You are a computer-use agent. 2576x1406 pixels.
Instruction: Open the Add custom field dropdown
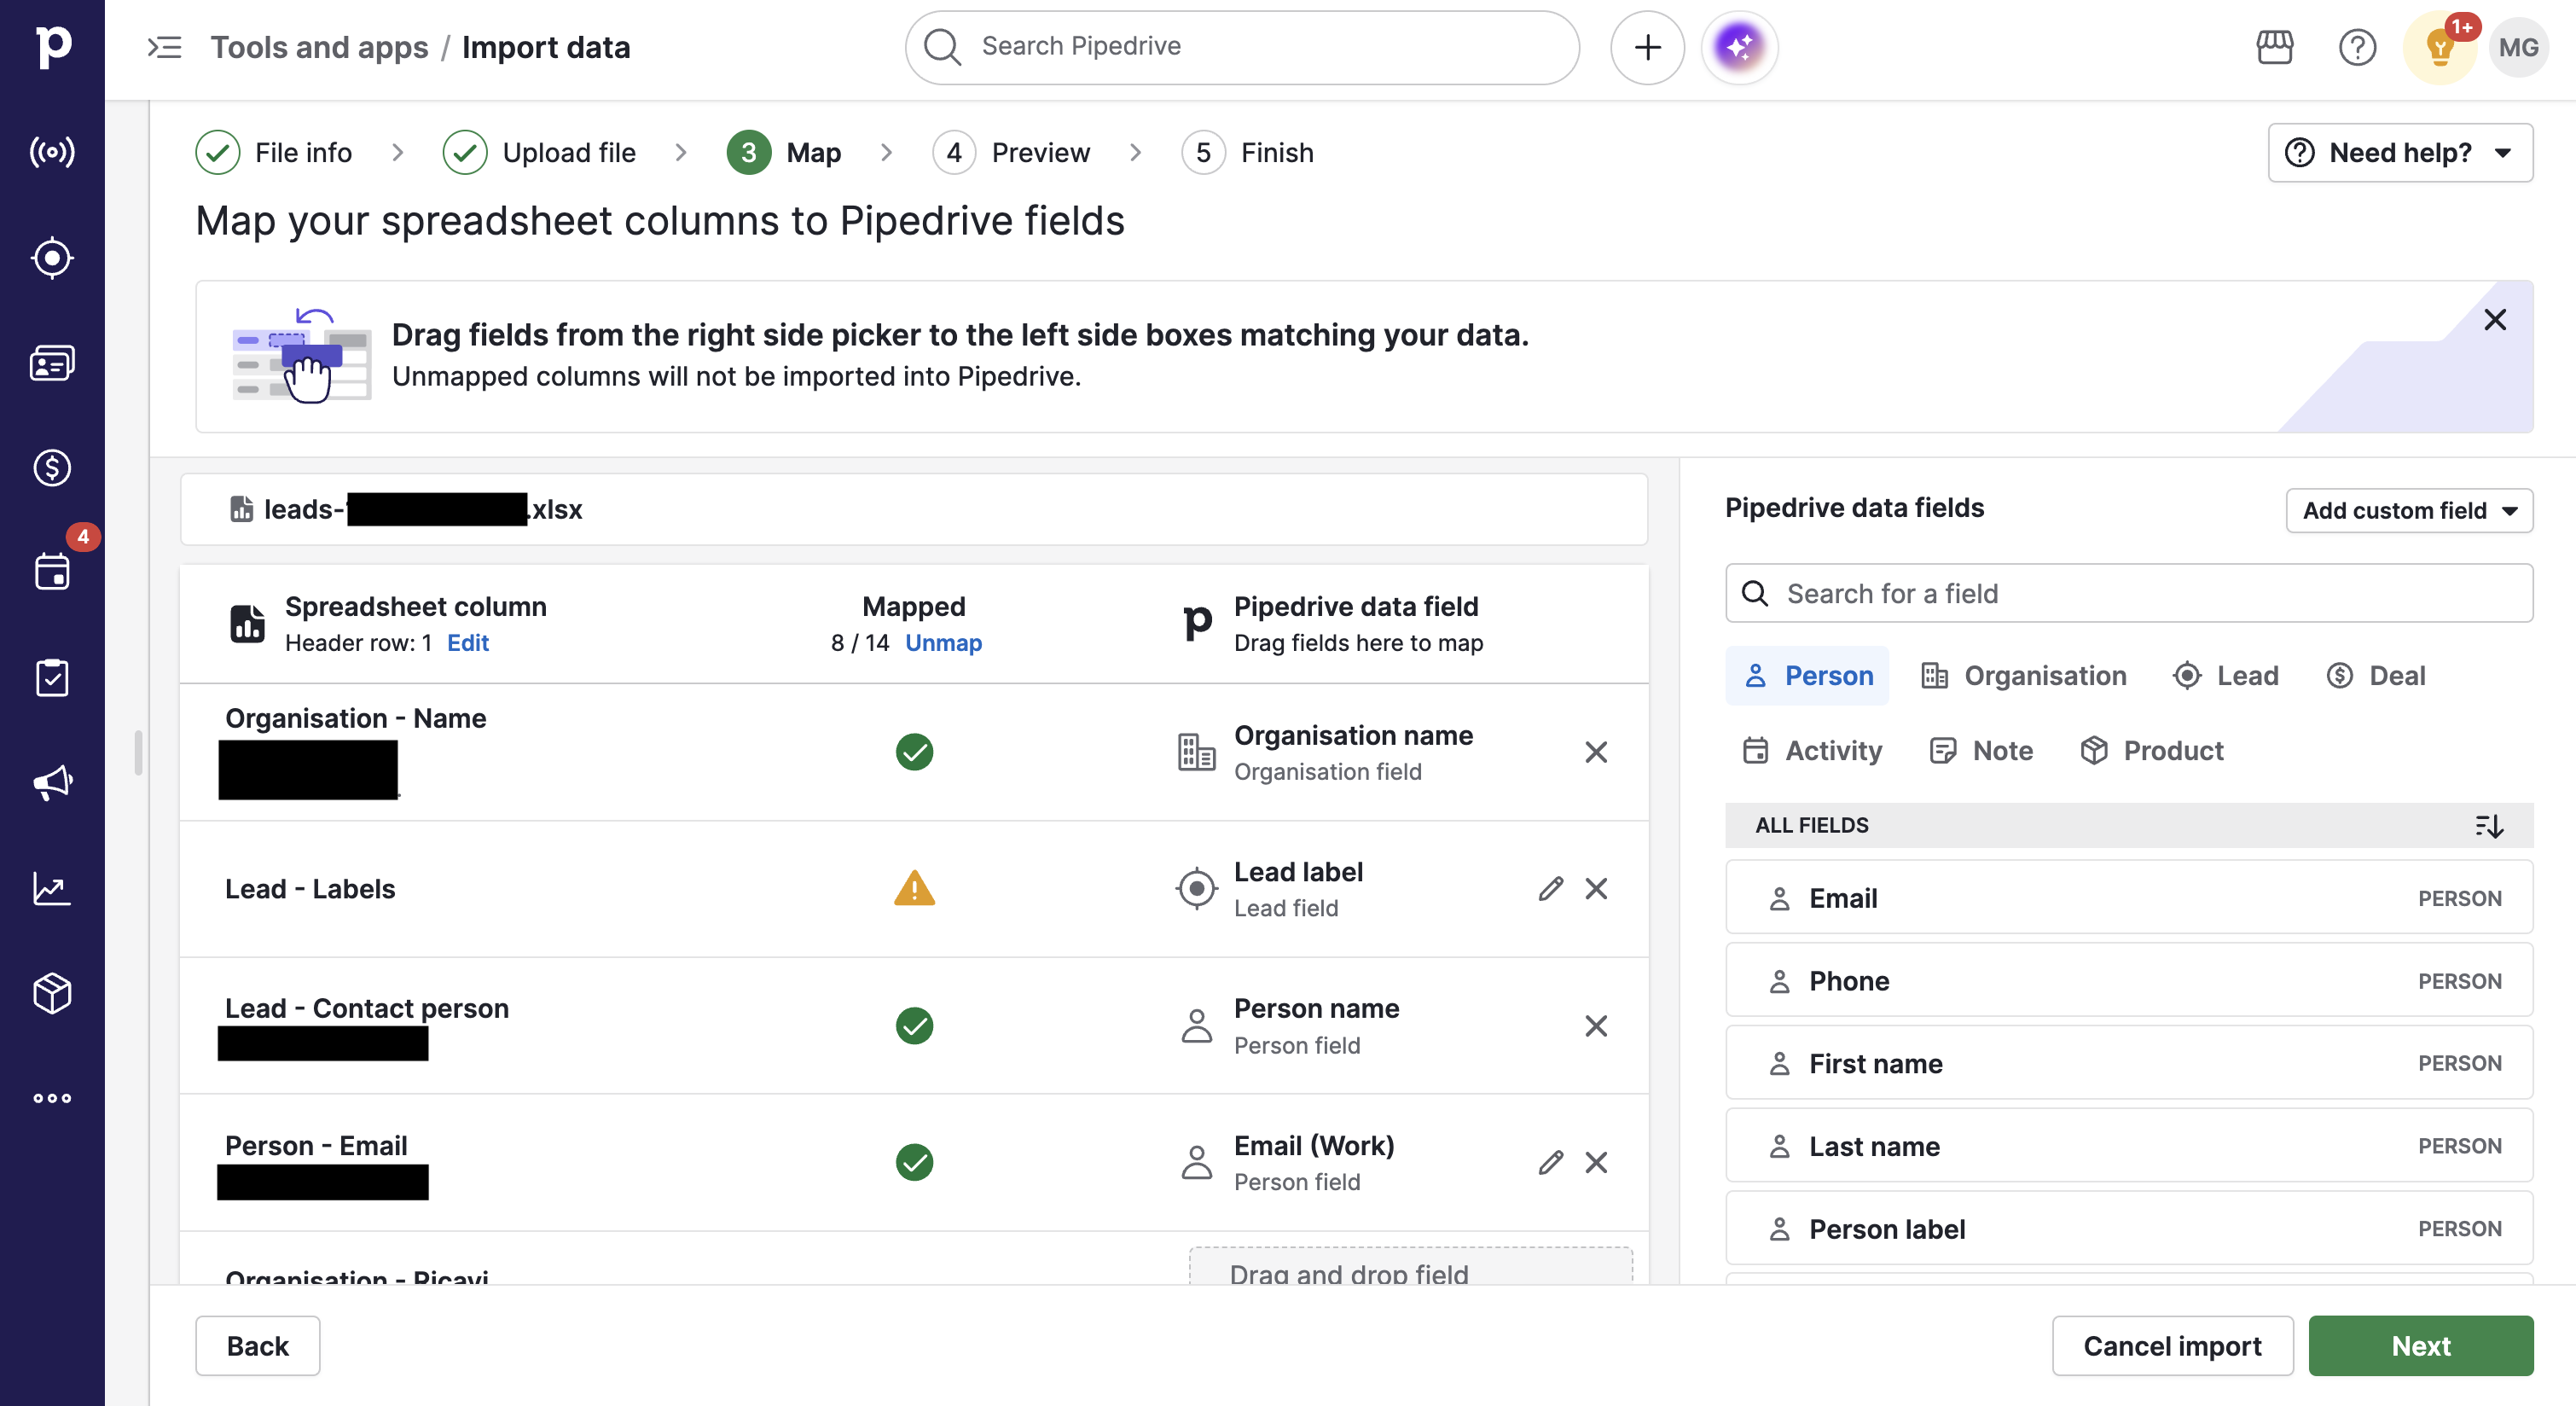tap(2409, 510)
